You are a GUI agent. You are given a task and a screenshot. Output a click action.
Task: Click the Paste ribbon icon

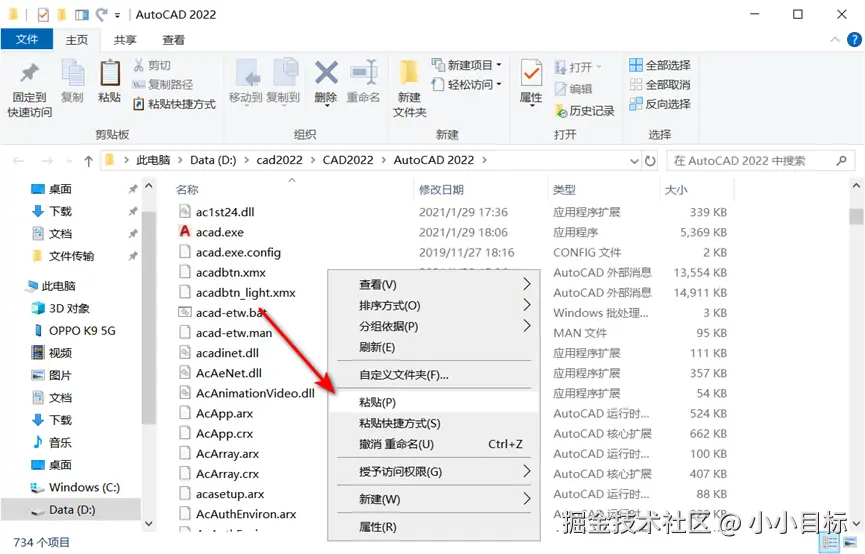click(x=109, y=73)
